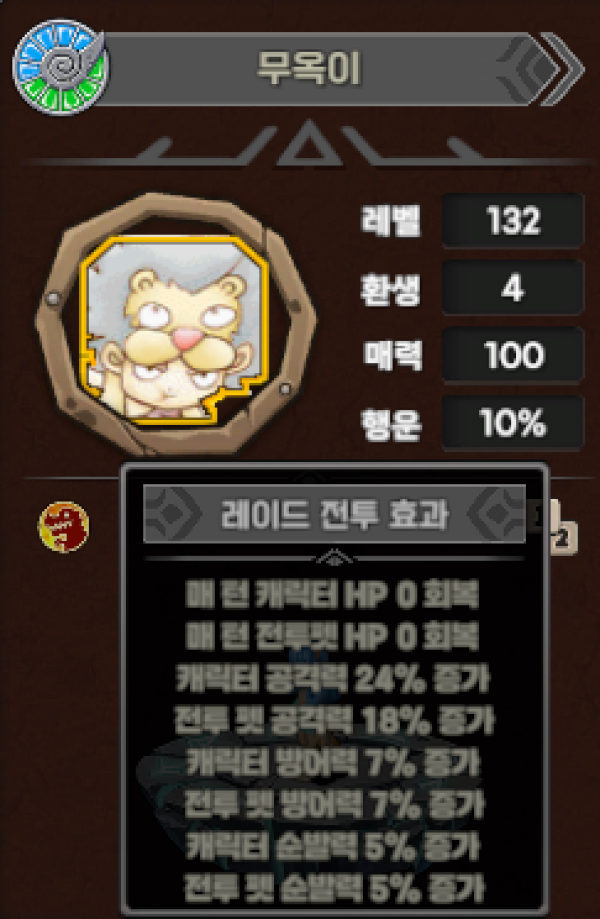Click the 레벨 value box showing 132

[513, 220]
